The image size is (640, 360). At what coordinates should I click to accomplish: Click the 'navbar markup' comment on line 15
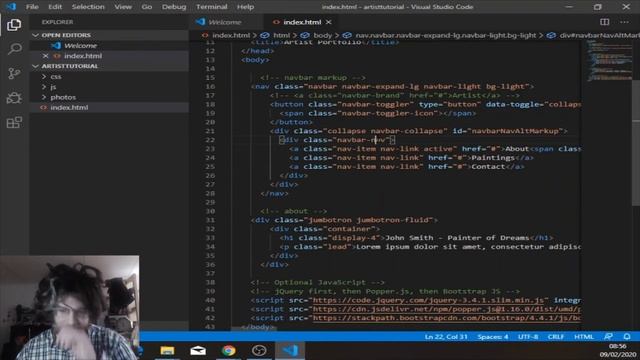(x=313, y=78)
